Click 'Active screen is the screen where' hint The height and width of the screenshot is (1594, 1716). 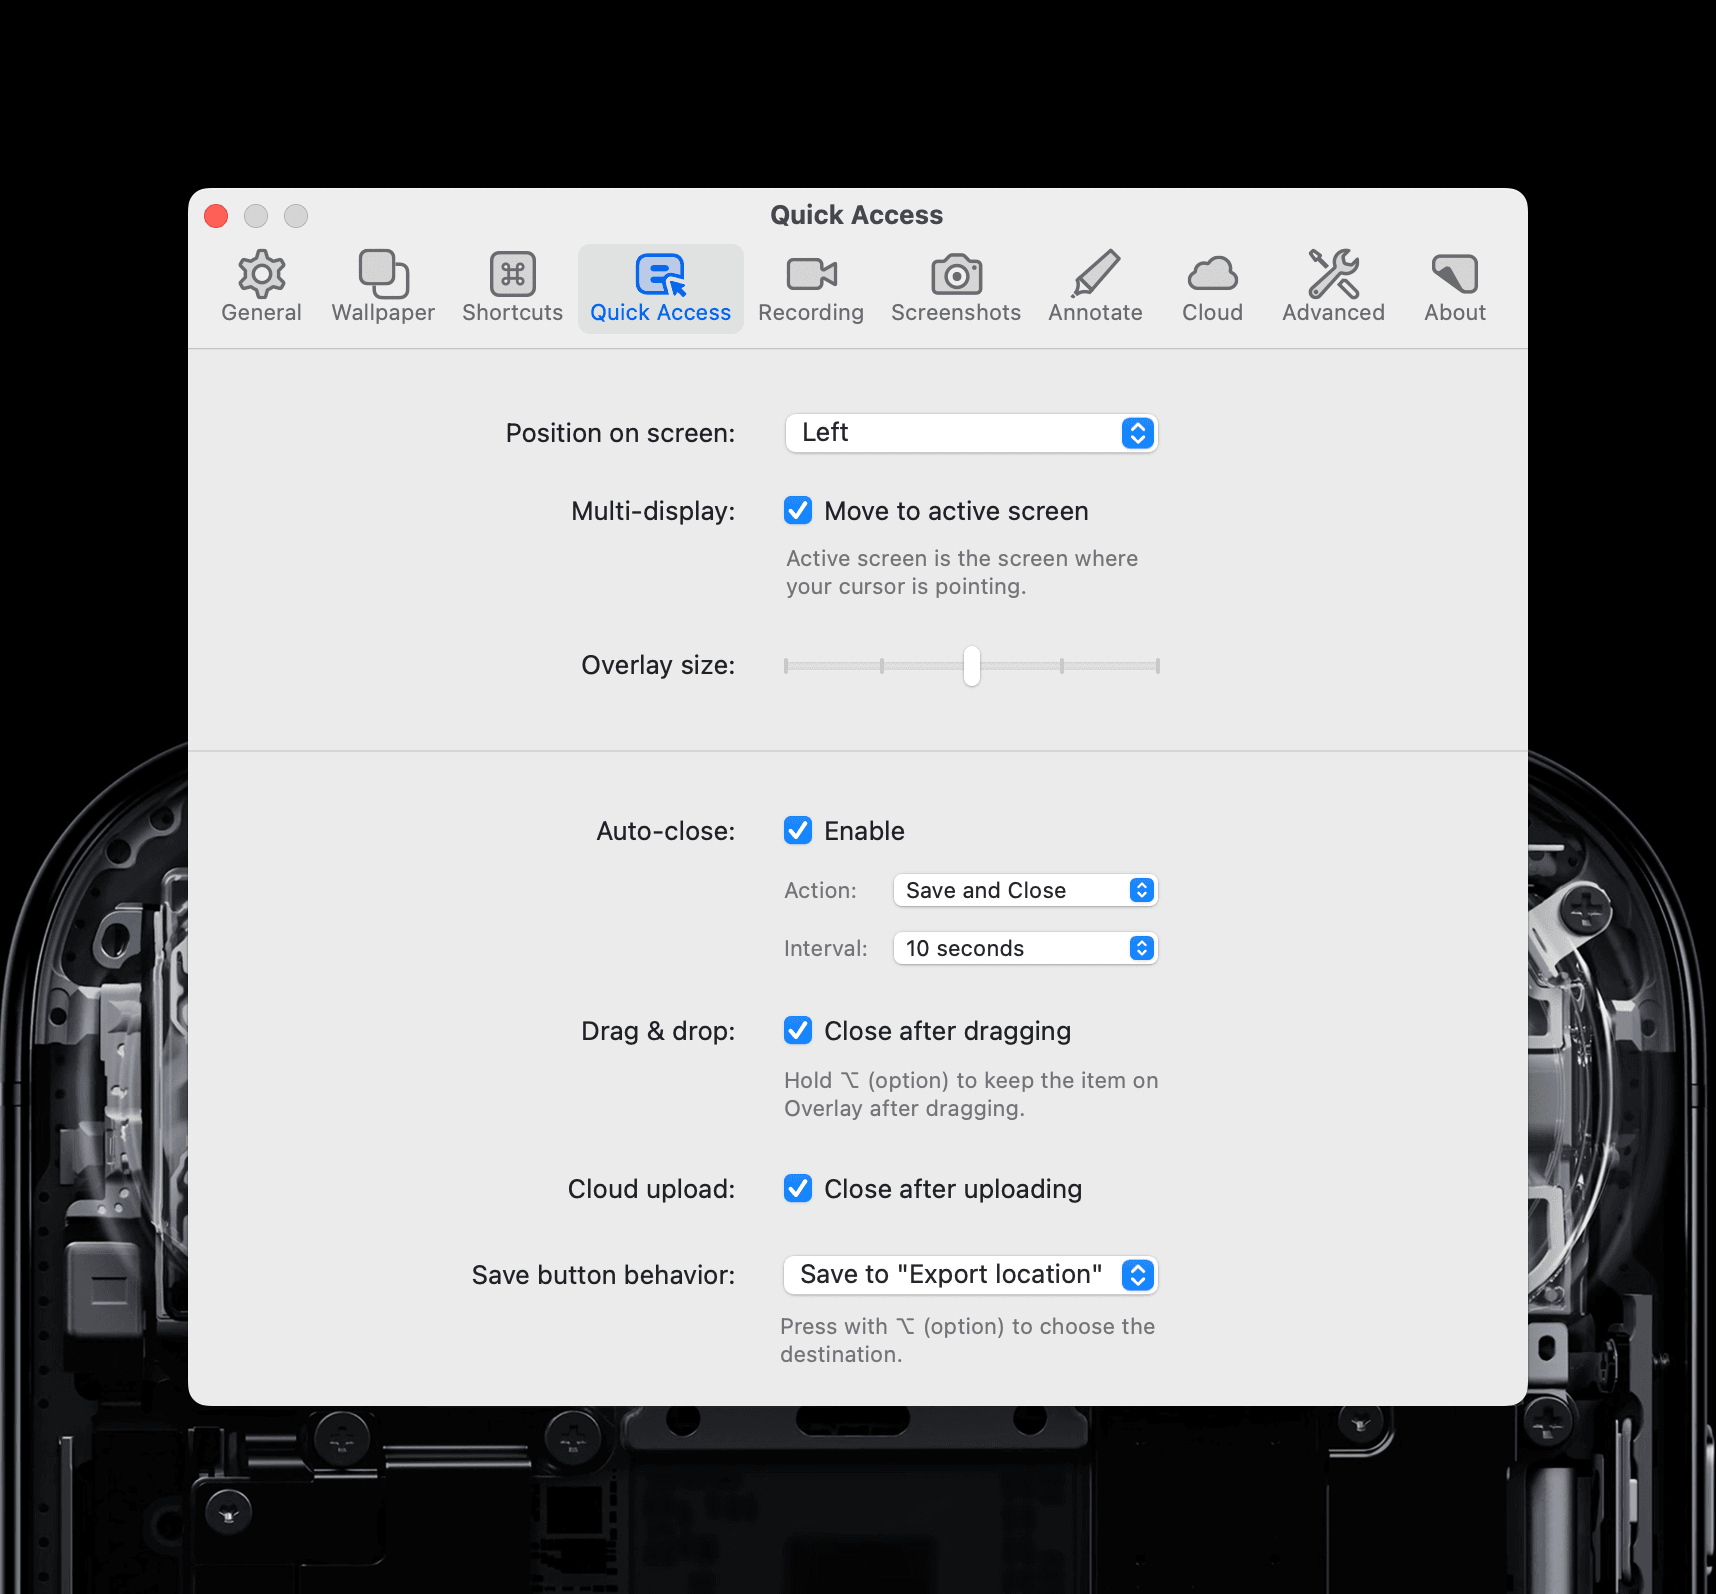(x=962, y=558)
